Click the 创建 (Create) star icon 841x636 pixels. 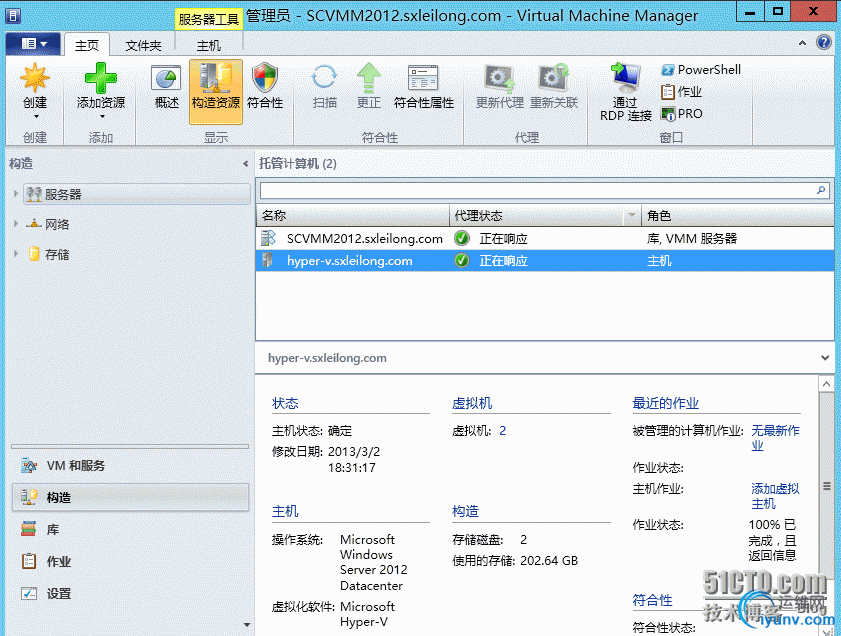(35, 78)
